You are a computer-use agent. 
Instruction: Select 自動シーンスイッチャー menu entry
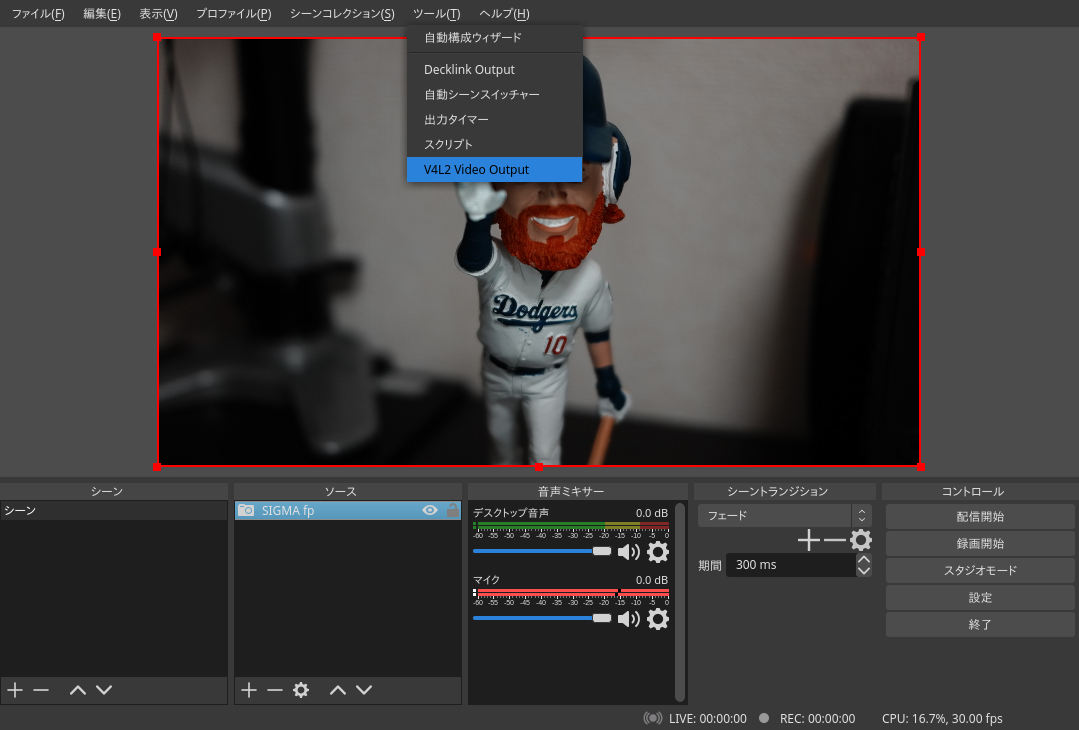(x=495, y=94)
